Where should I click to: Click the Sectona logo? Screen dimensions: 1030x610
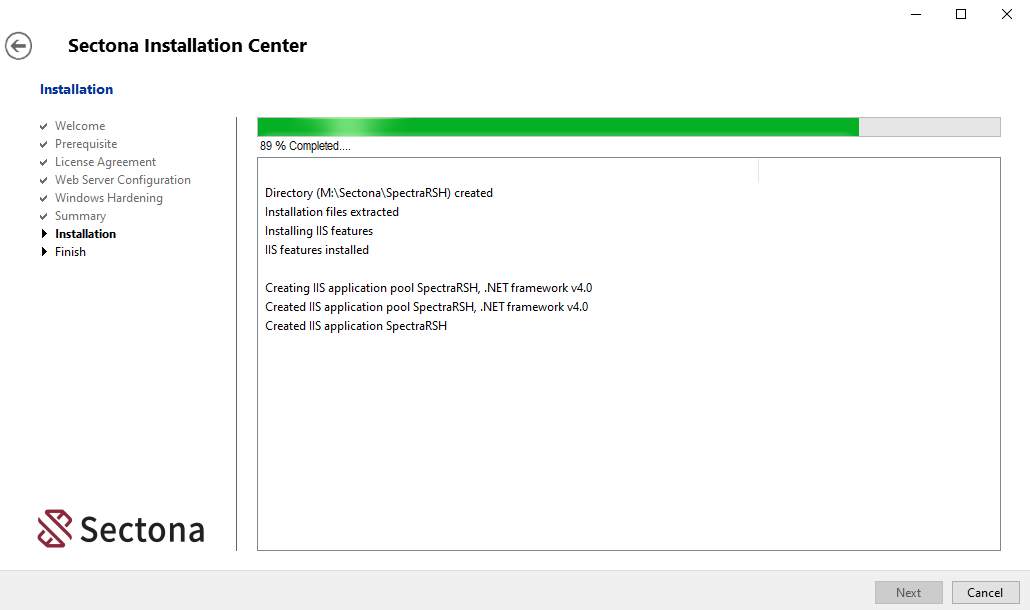[x=121, y=529]
